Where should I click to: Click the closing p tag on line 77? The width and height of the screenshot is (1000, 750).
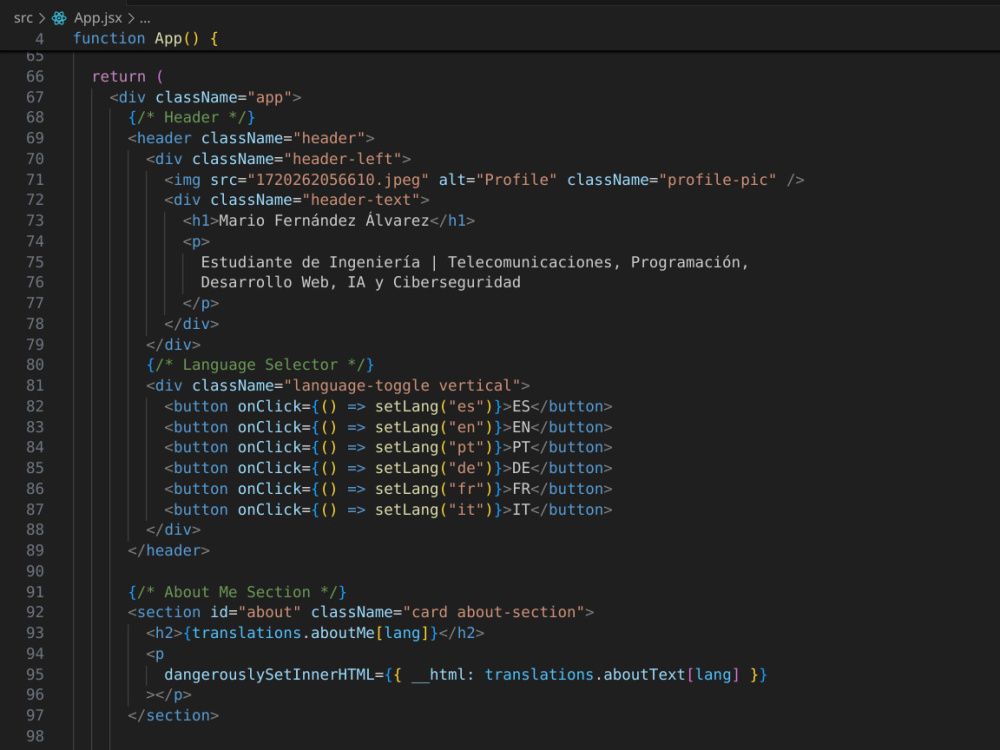pos(200,303)
